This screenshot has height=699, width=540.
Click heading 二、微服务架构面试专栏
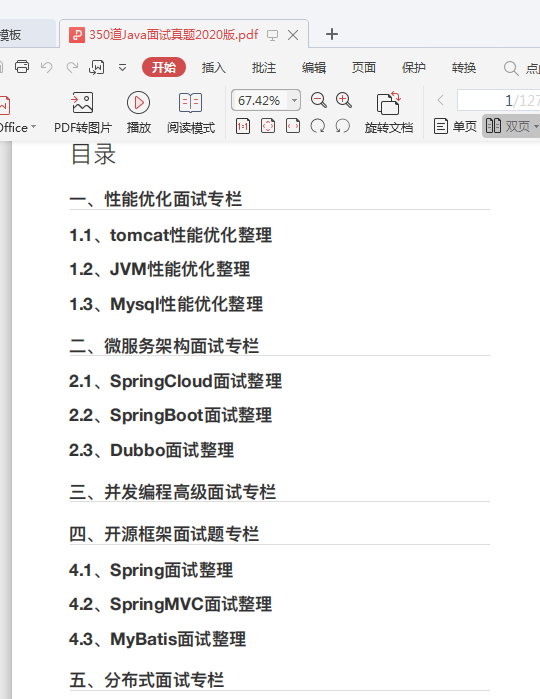[x=164, y=346]
